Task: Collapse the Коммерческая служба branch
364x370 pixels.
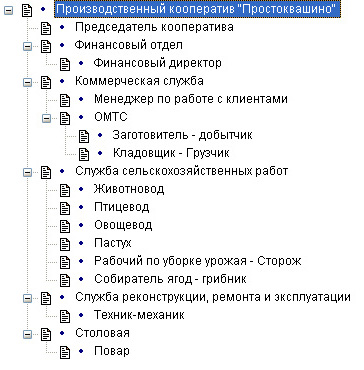Action: (x=27, y=82)
